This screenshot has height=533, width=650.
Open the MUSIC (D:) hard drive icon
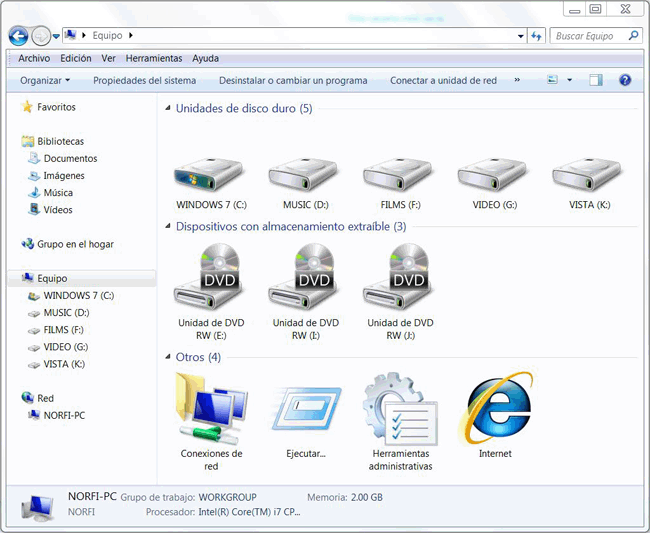[x=303, y=175]
